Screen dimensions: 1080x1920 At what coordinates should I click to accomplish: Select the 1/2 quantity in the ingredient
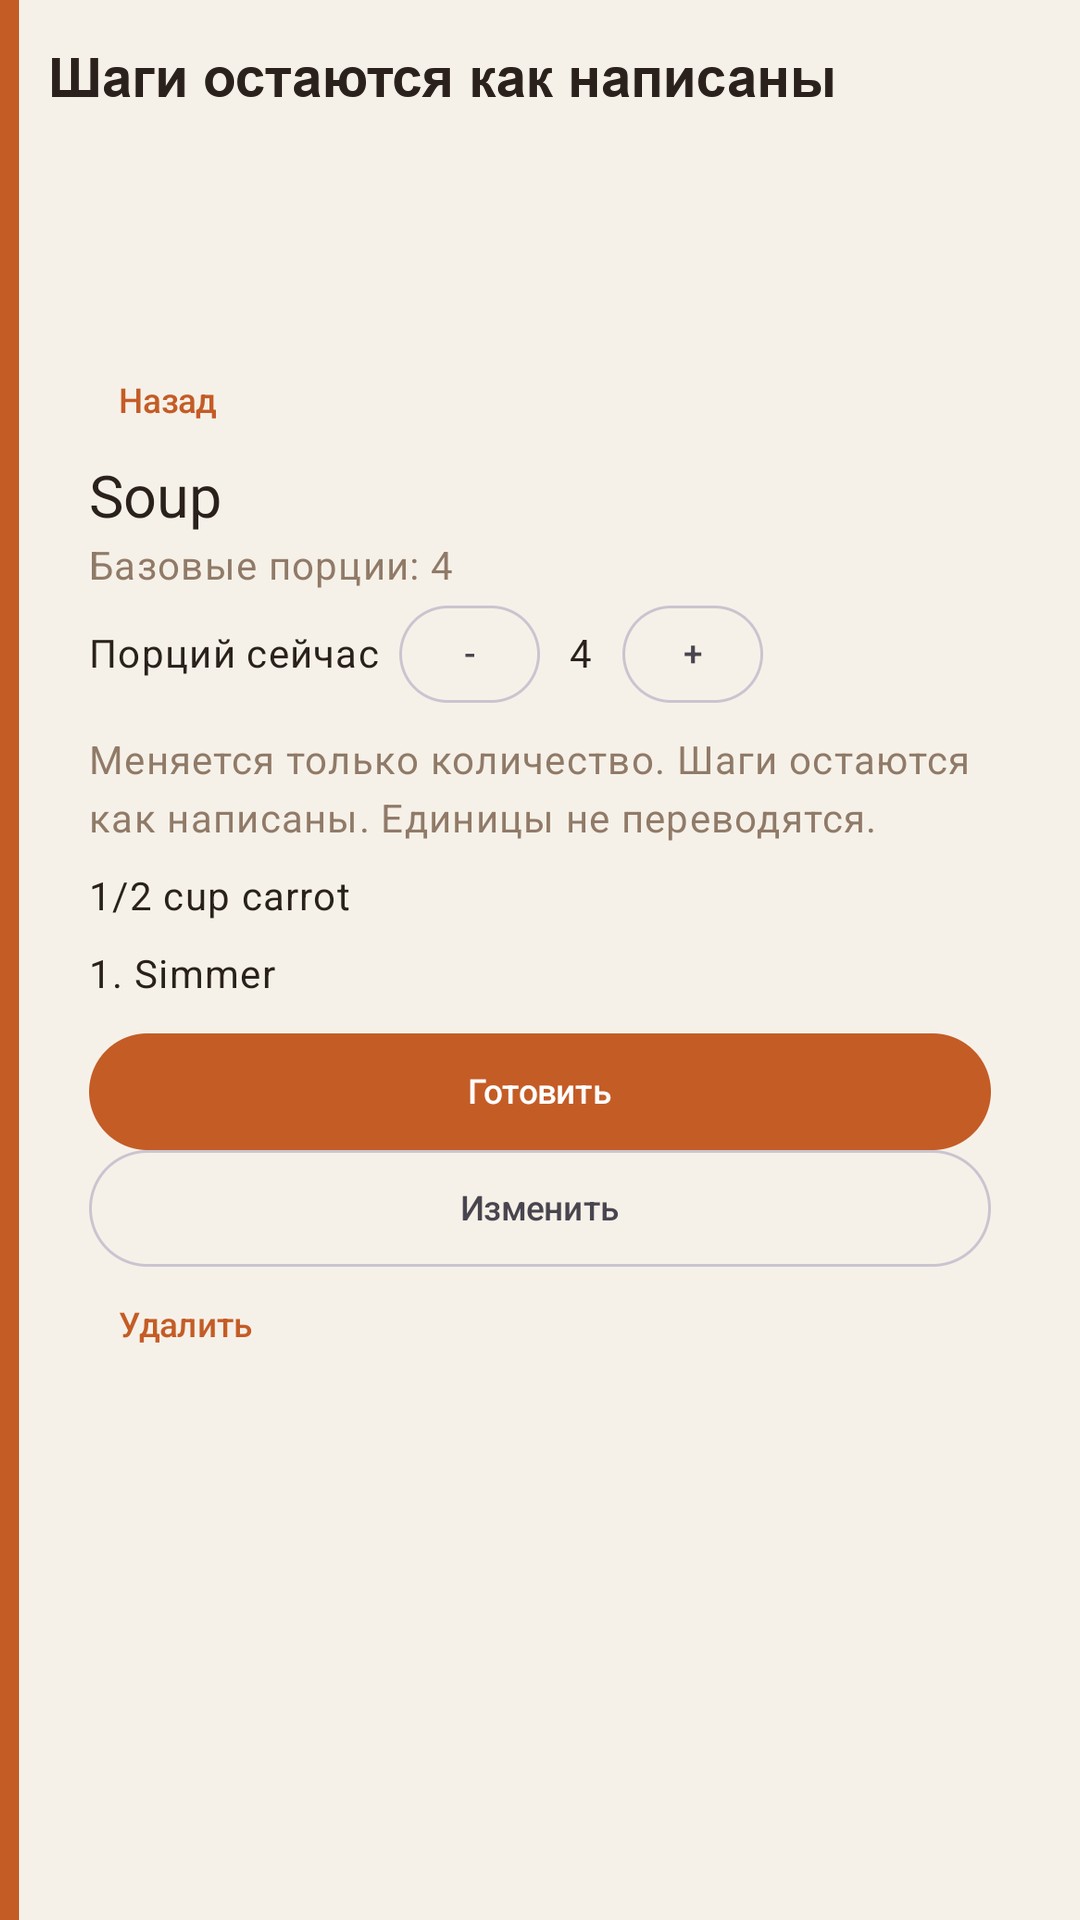point(120,898)
